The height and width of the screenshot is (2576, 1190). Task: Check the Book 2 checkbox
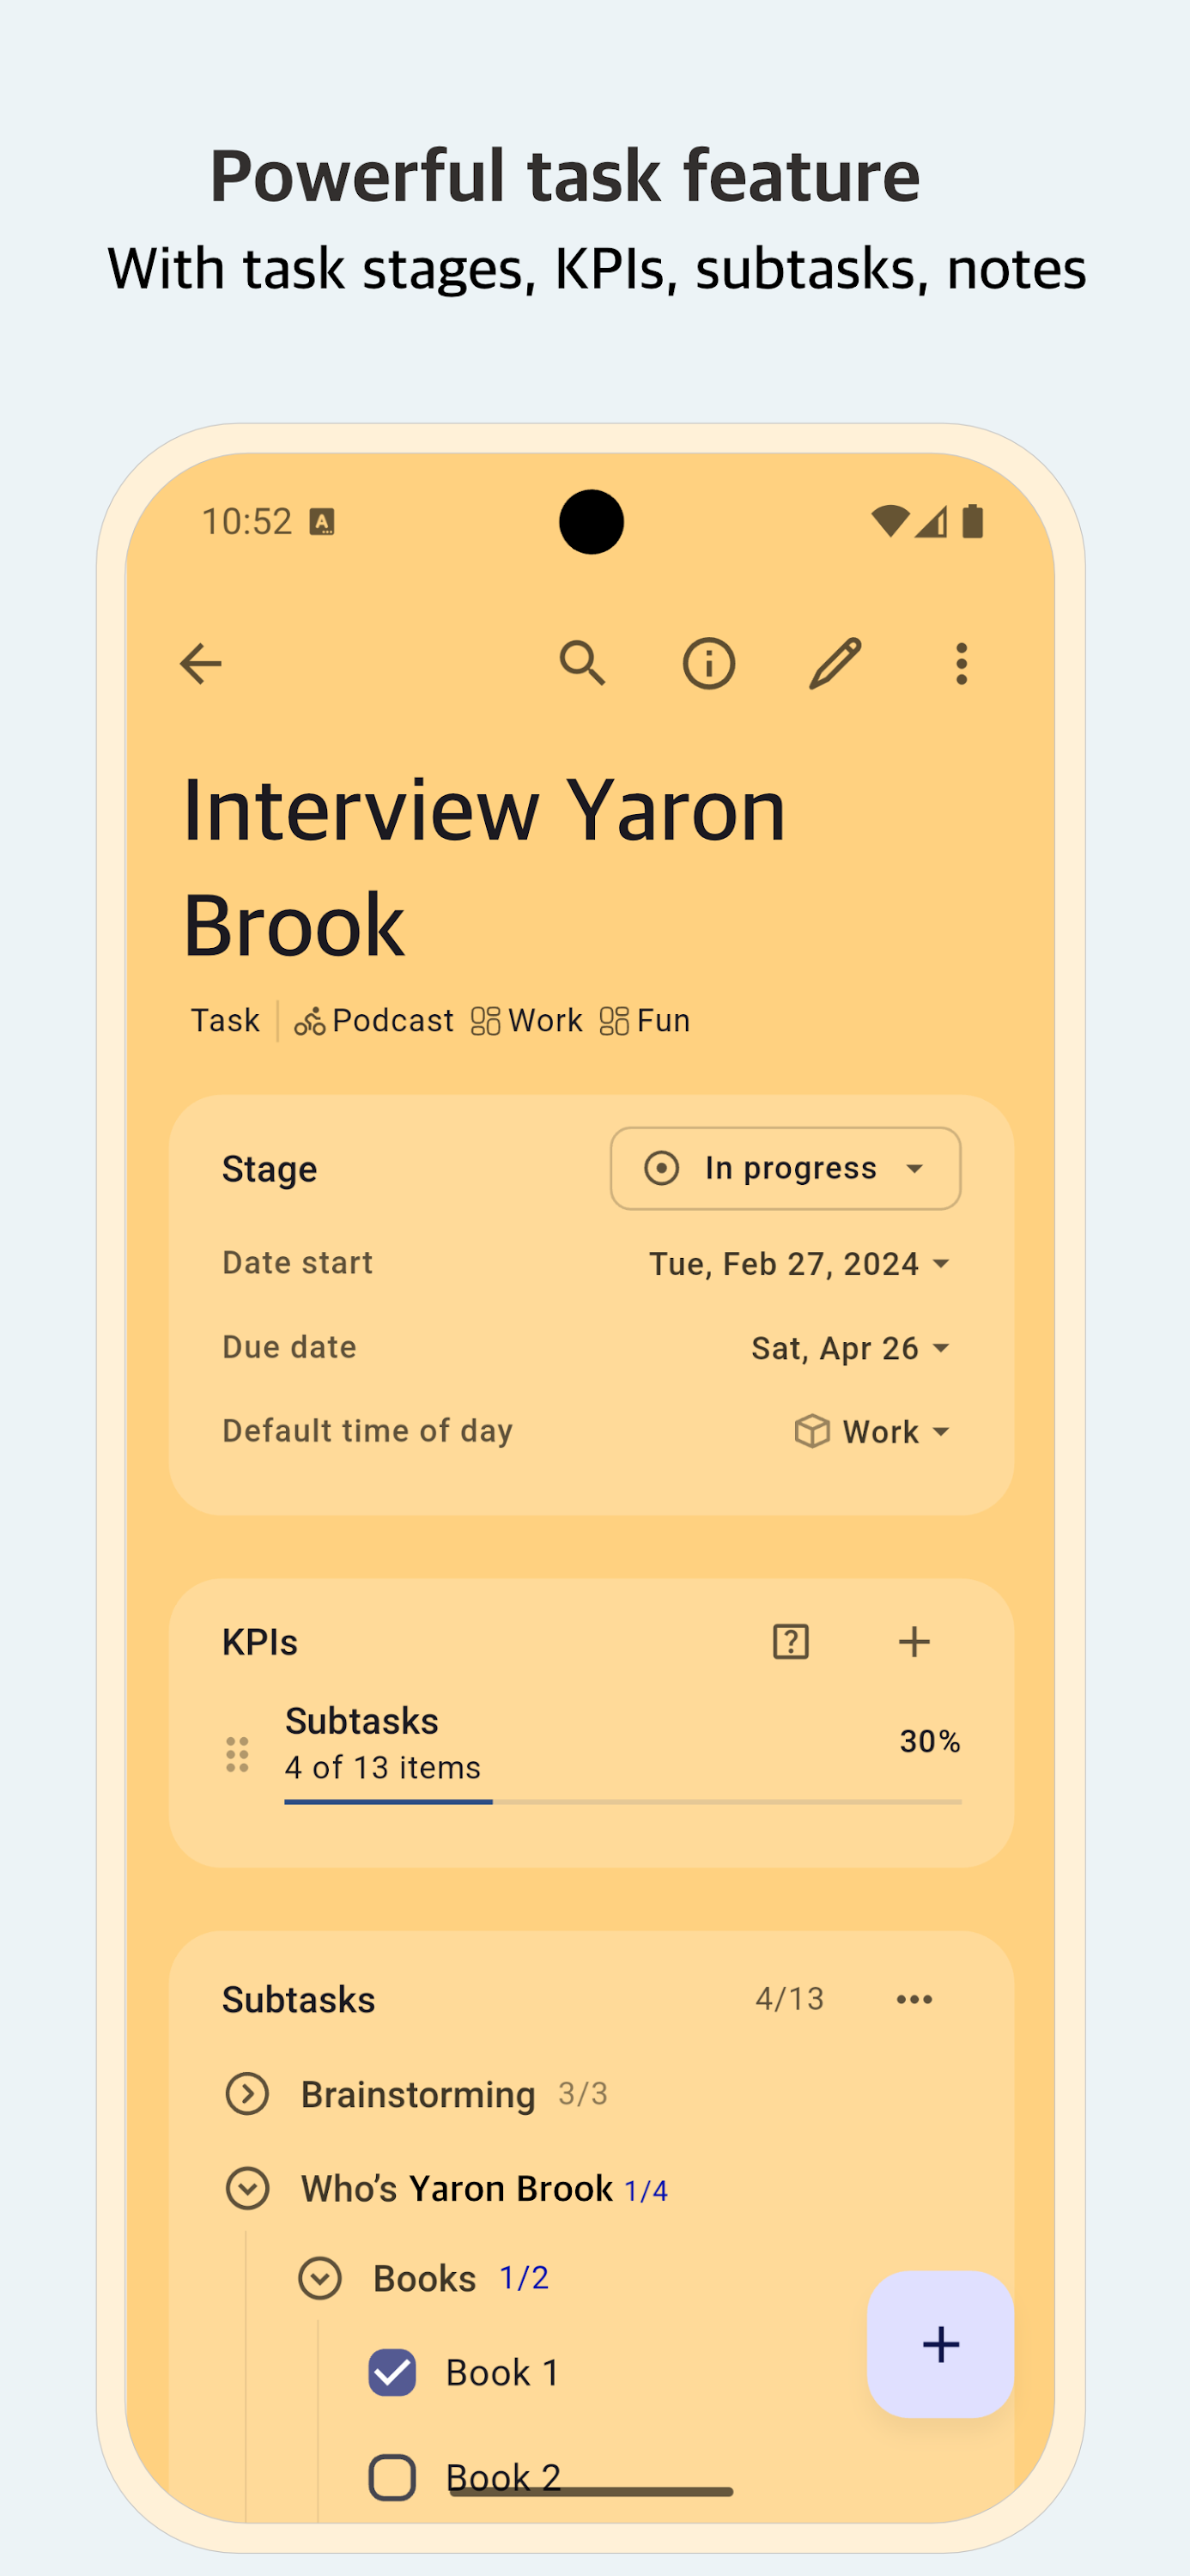(x=392, y=2478)
